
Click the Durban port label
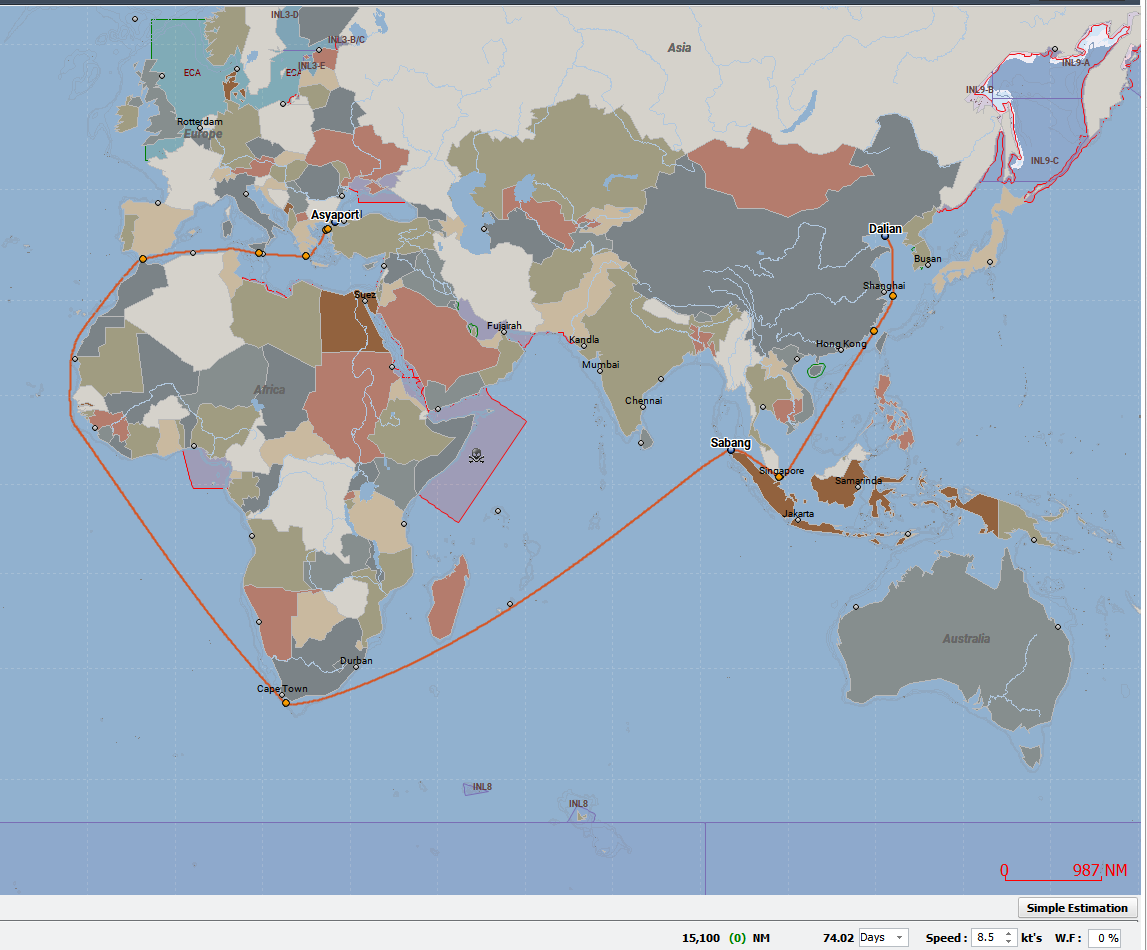tap(356, 660)
